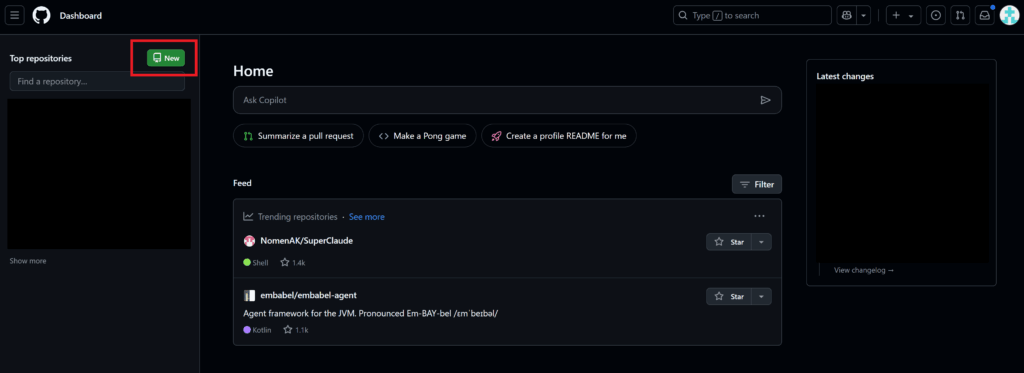
Task: Star the NomenAK/SuperClaude repository
Action: 729,242
